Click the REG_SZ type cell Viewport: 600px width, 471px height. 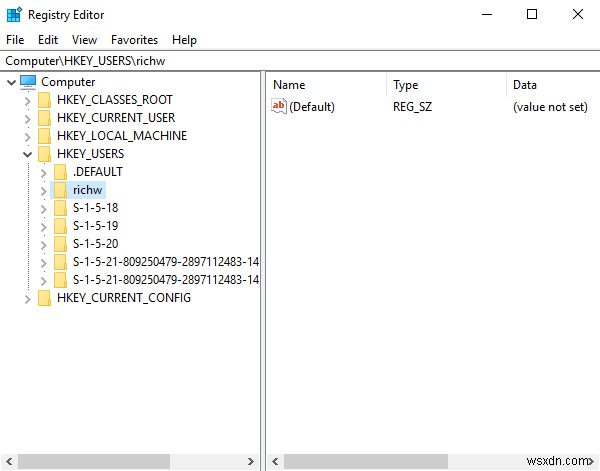(412, 107)
